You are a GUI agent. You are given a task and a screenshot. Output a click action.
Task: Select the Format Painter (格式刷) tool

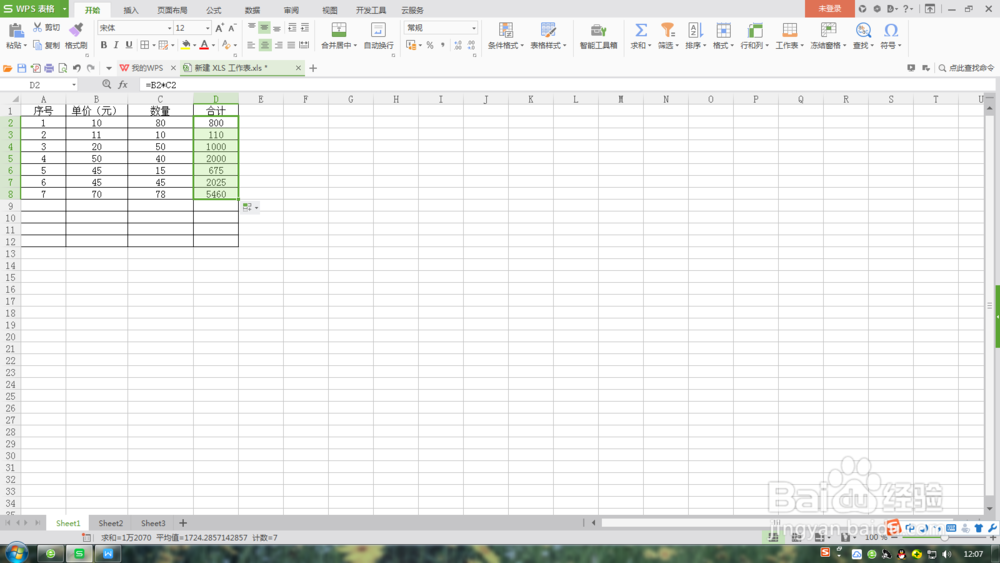[x=76, y=35]
